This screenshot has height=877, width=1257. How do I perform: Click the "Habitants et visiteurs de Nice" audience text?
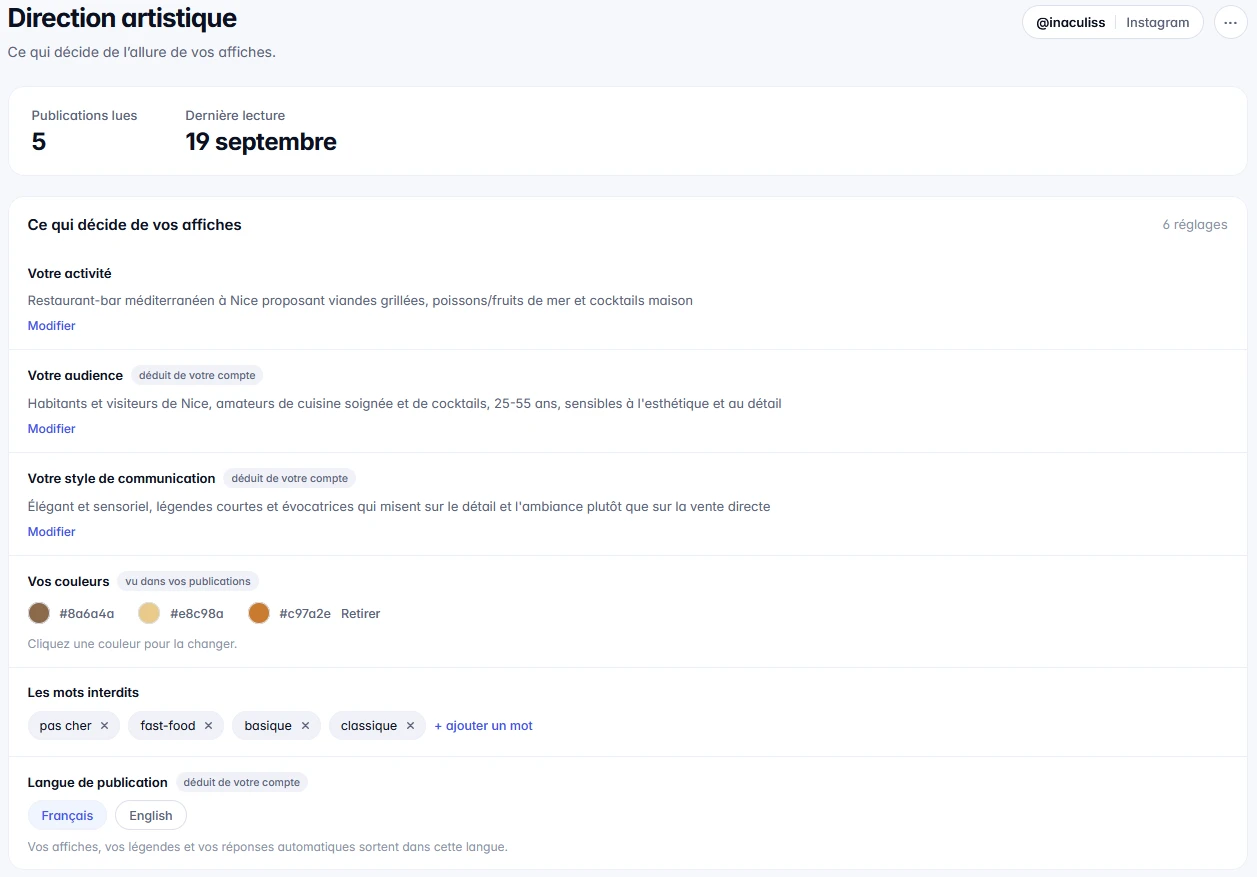coord(405,404)
